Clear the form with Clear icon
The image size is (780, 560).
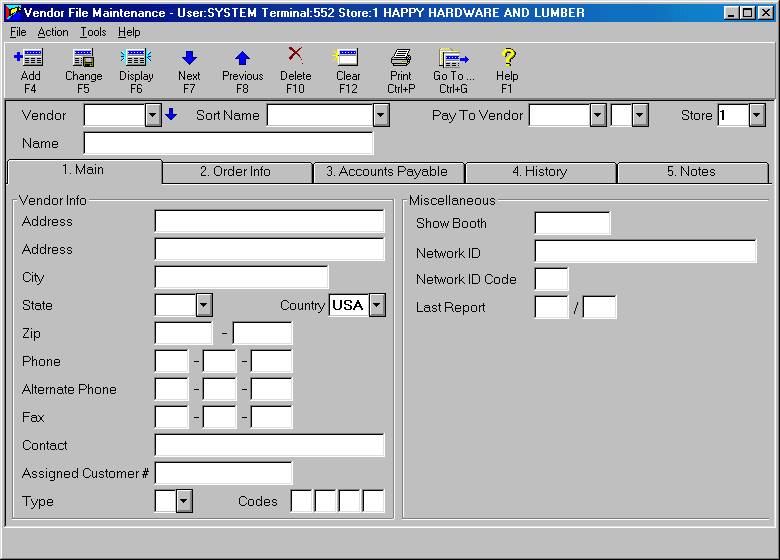(x=348, y=58)
